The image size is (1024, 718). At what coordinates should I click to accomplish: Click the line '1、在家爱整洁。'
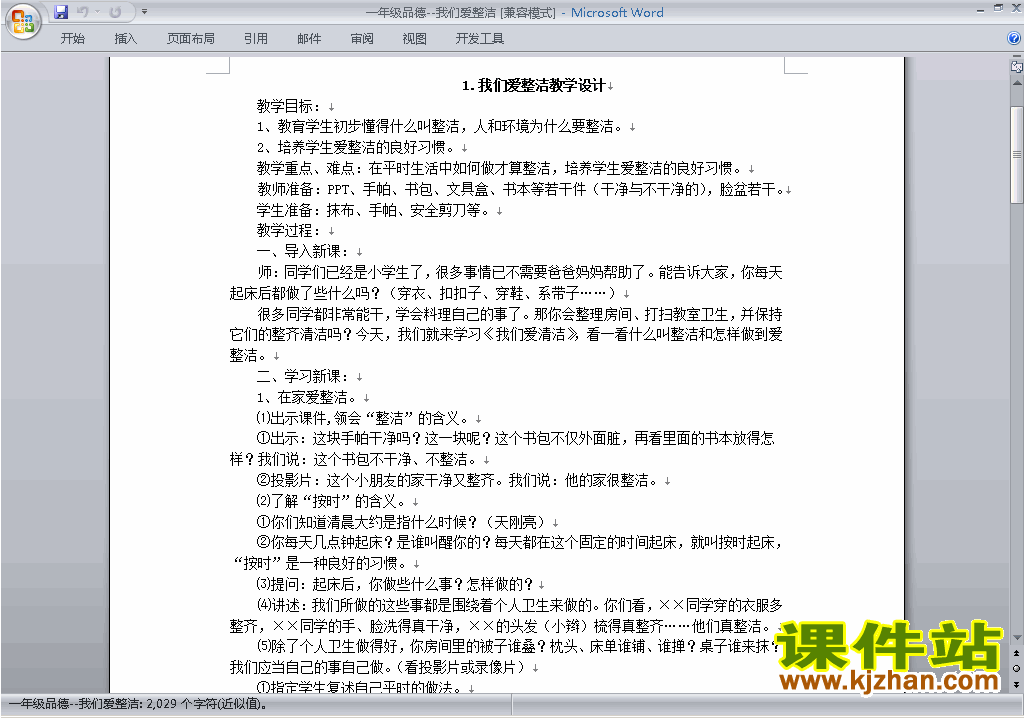point(307,397)
